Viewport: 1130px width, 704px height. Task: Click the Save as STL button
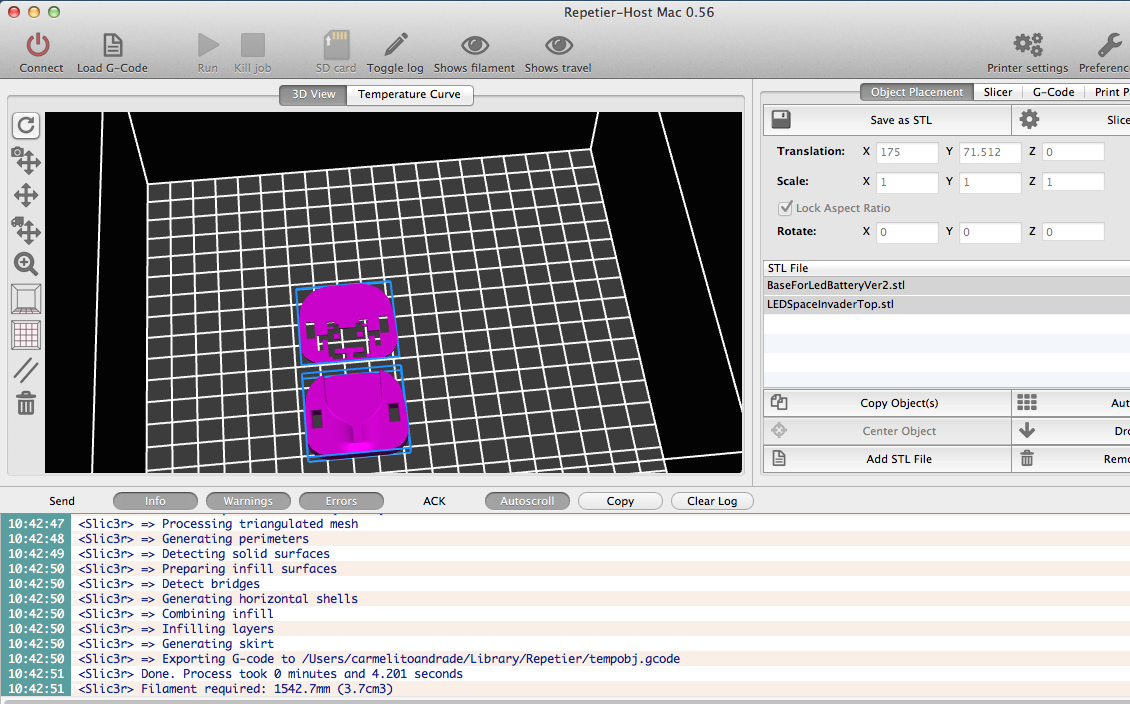point(888,120)
